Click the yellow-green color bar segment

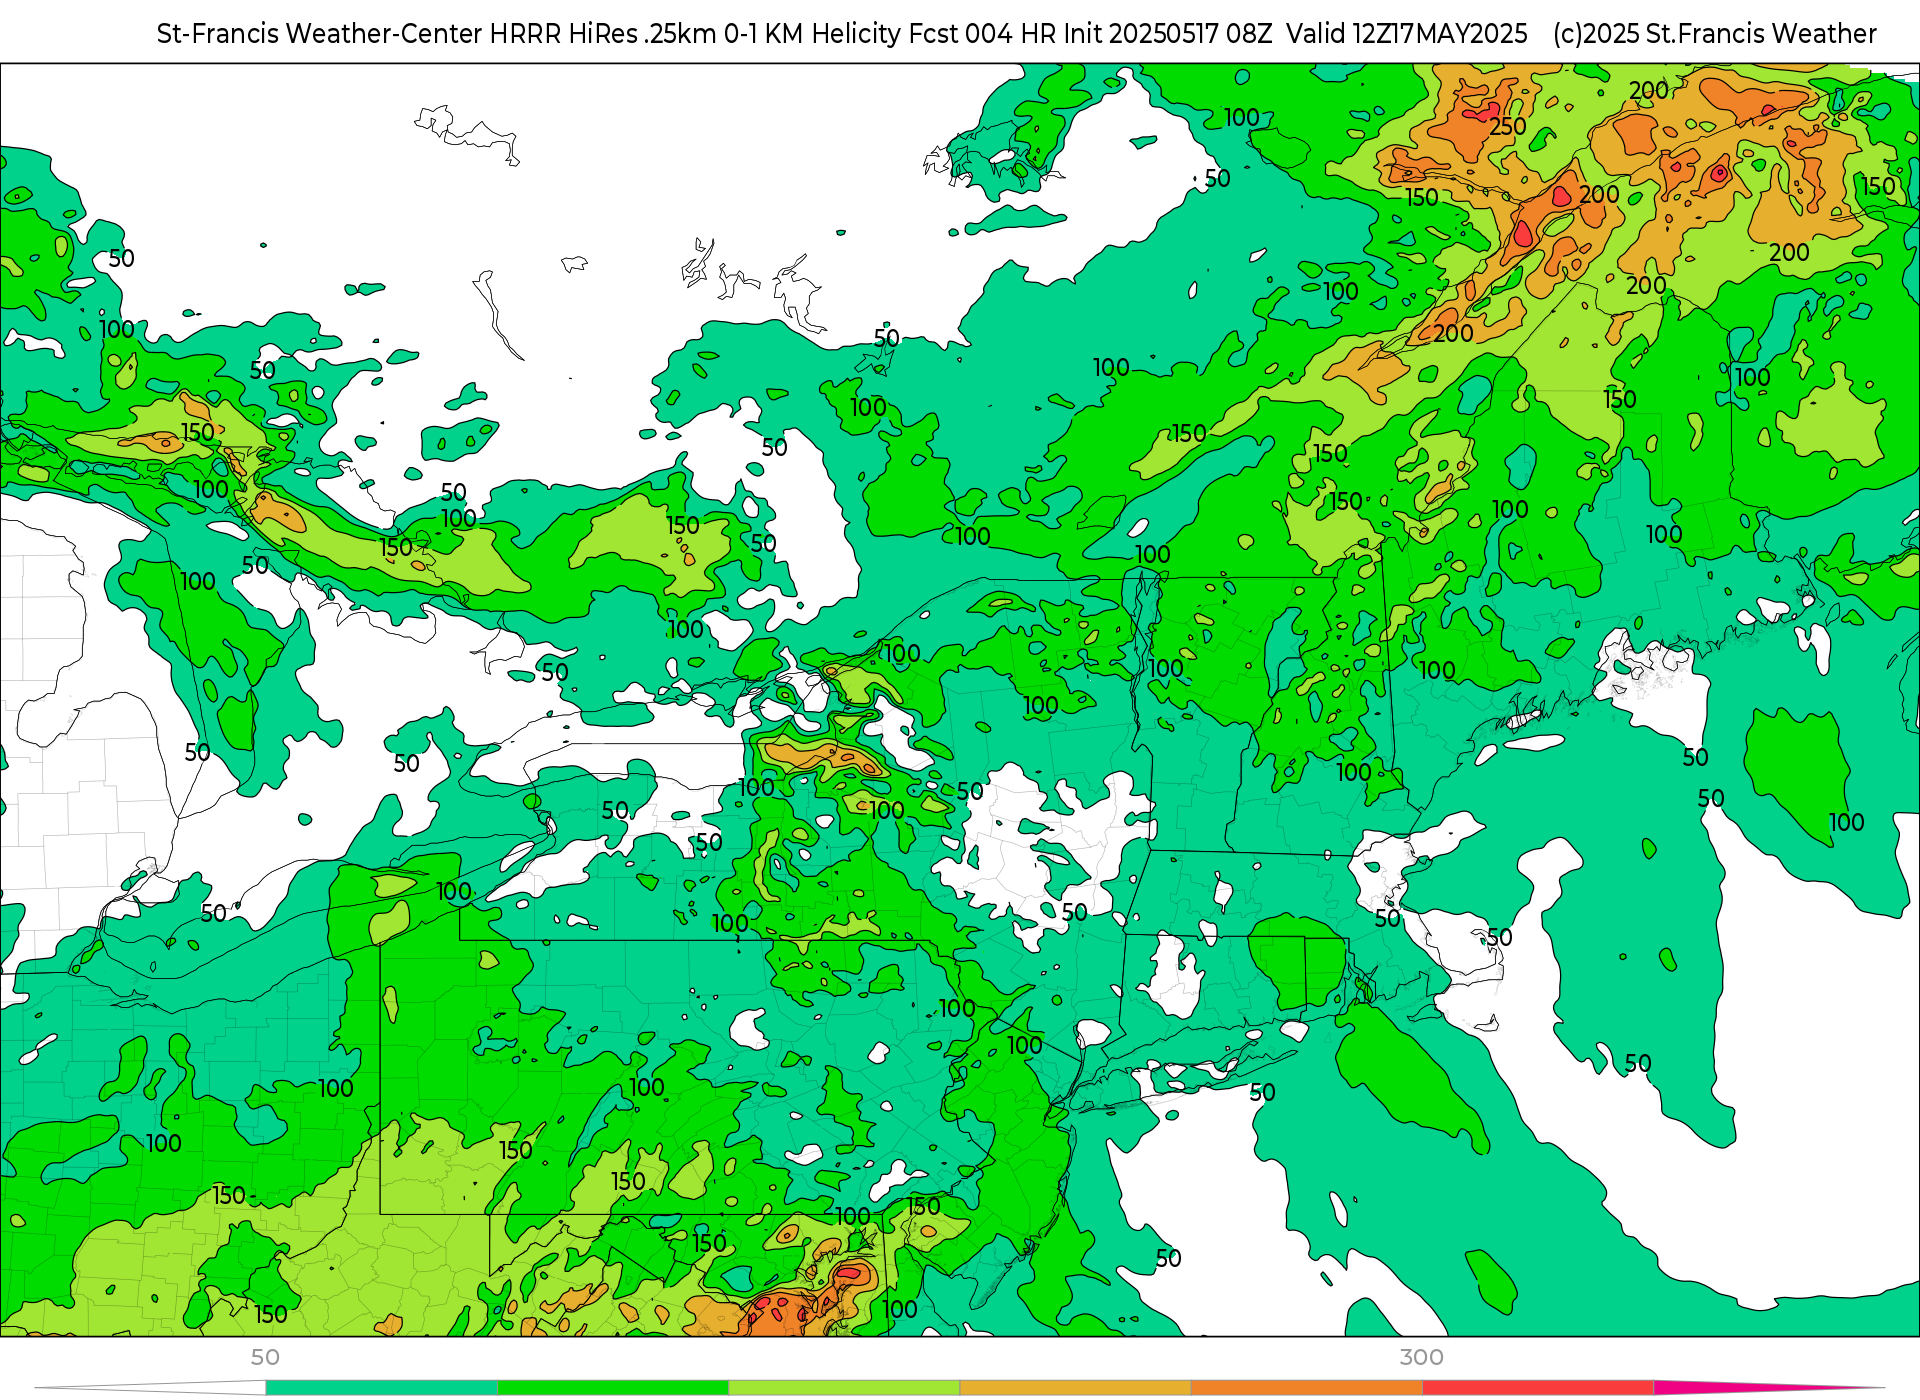click(x=844, y=1388)
